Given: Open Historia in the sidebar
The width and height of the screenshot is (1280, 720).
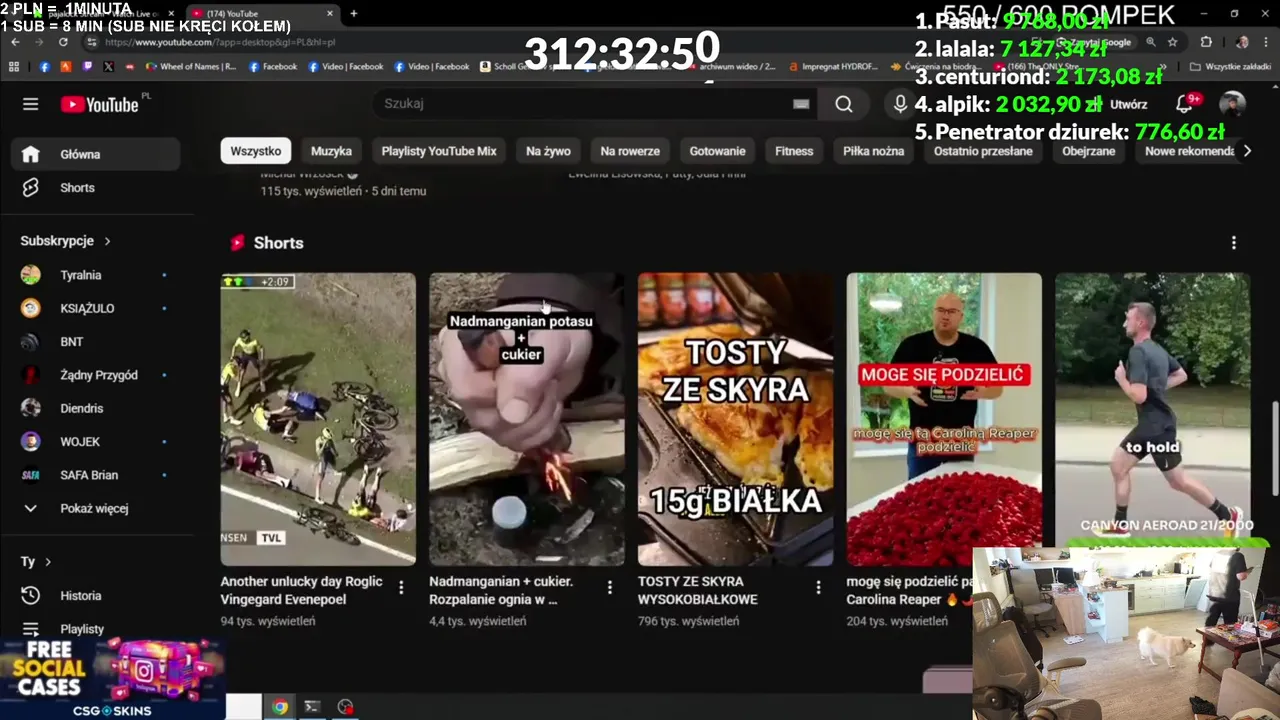Looking at the screenshot, I should click(96, 595).
